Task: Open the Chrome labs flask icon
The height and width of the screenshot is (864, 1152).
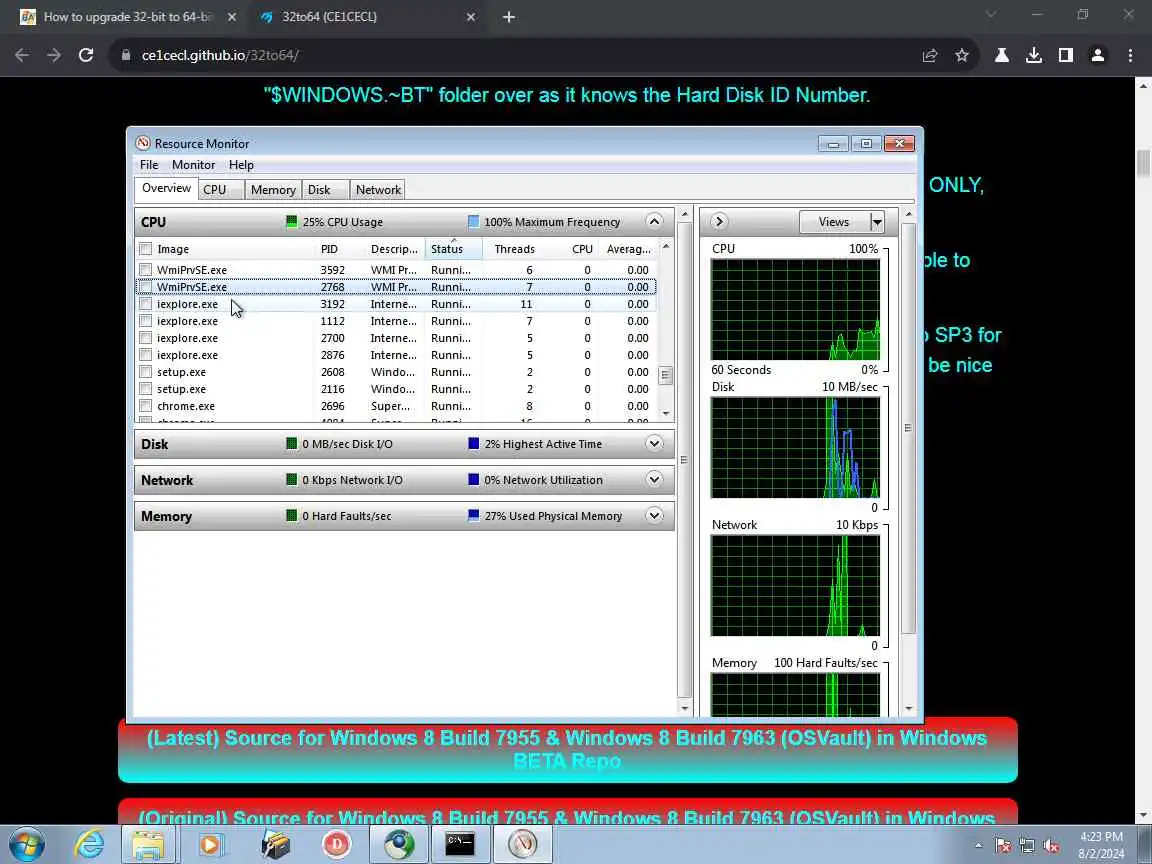Action: [x=1001, y=55]
